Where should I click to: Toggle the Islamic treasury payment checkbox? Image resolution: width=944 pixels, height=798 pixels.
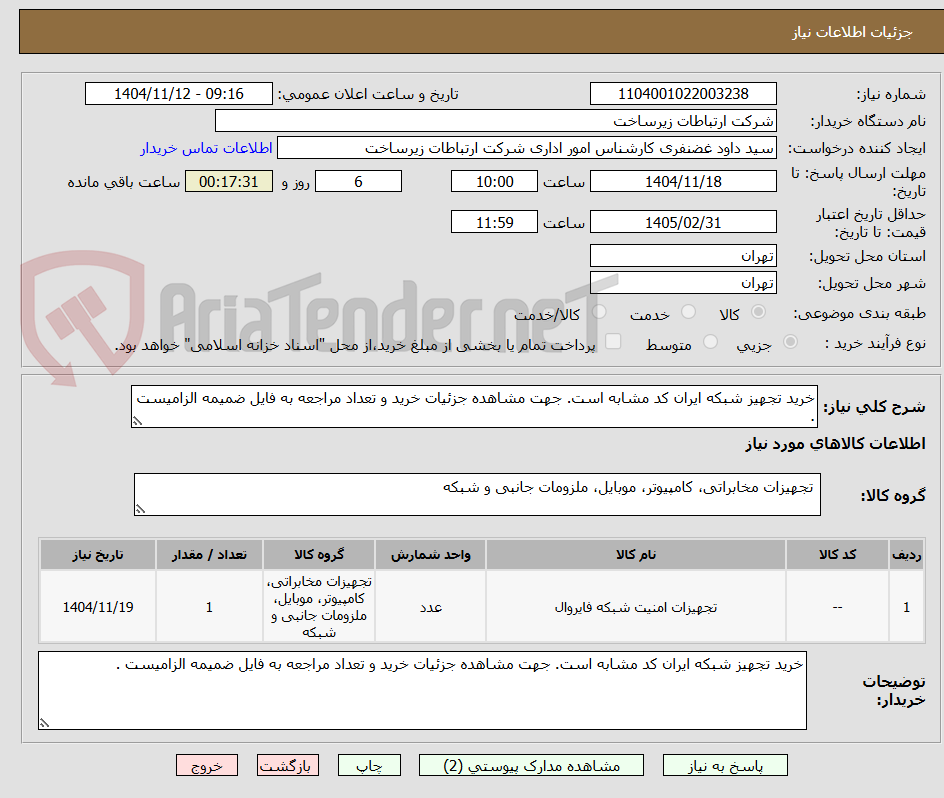613,341
